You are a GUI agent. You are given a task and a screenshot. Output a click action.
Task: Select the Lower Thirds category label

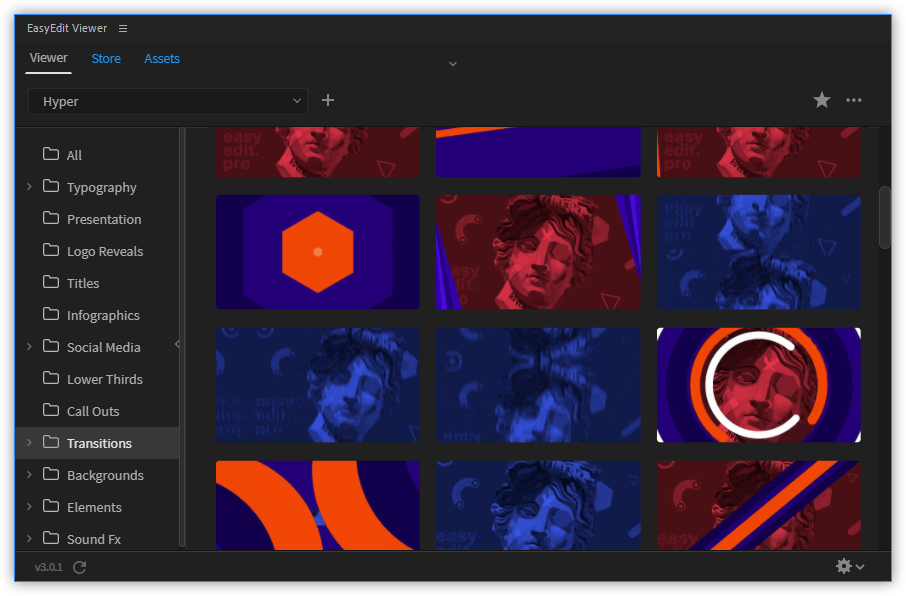pyautogui.click(x=105, y=379)
